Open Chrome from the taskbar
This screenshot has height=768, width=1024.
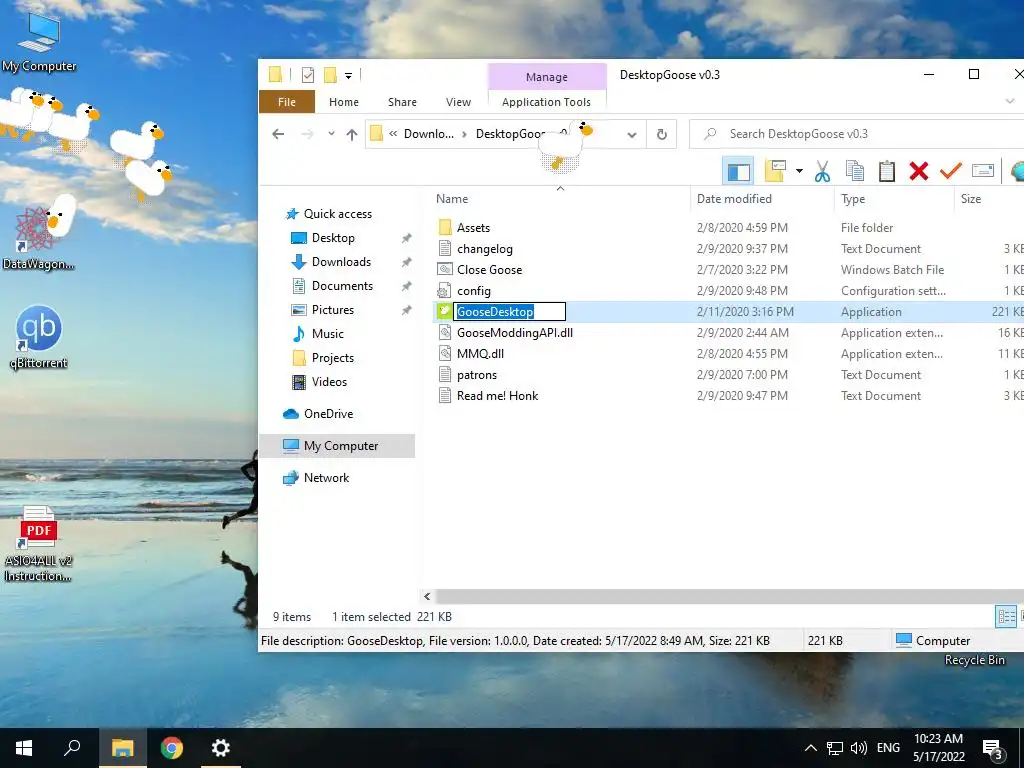(172, 748)
